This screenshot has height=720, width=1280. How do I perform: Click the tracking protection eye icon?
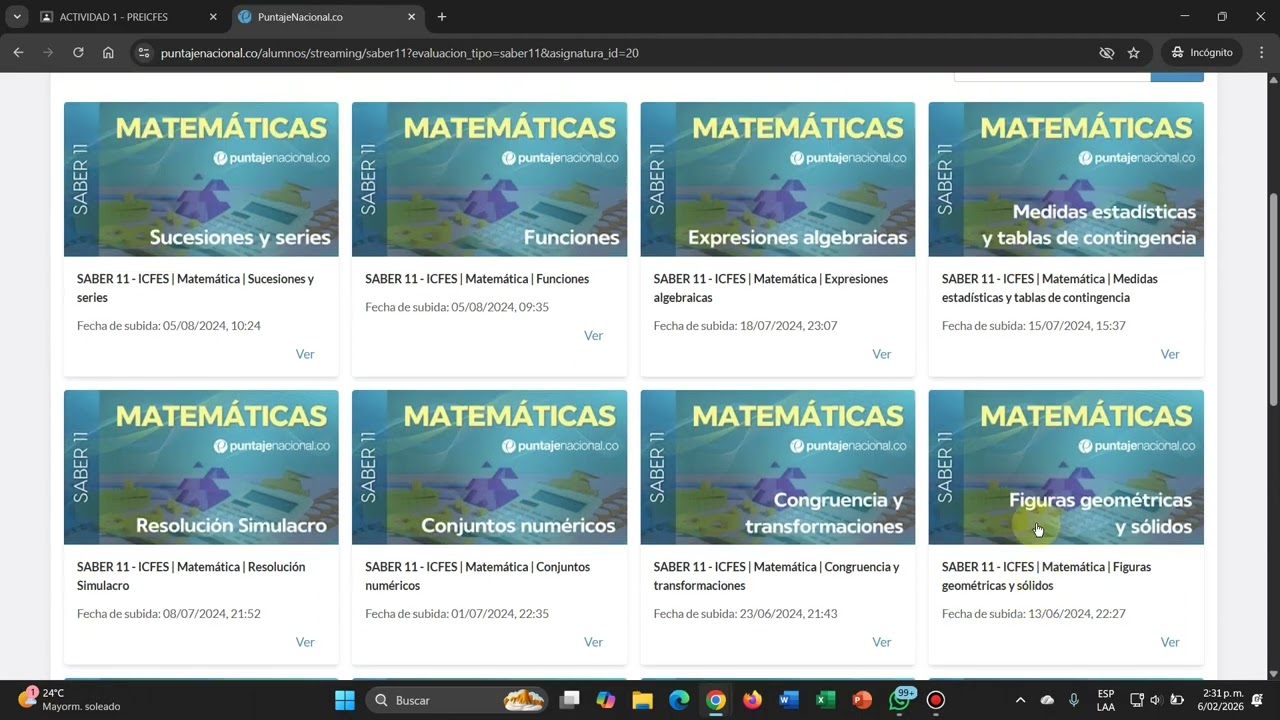point(1106,53)
